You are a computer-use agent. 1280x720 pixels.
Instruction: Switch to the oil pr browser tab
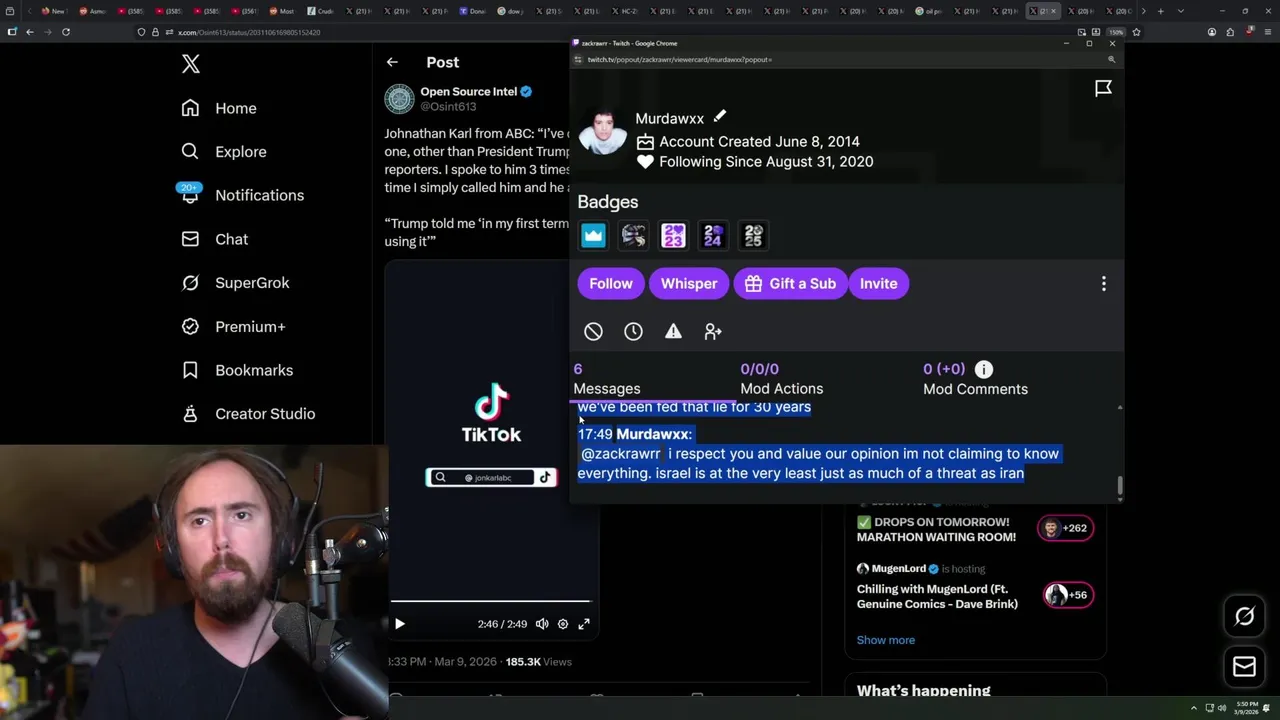coord(931,11)
